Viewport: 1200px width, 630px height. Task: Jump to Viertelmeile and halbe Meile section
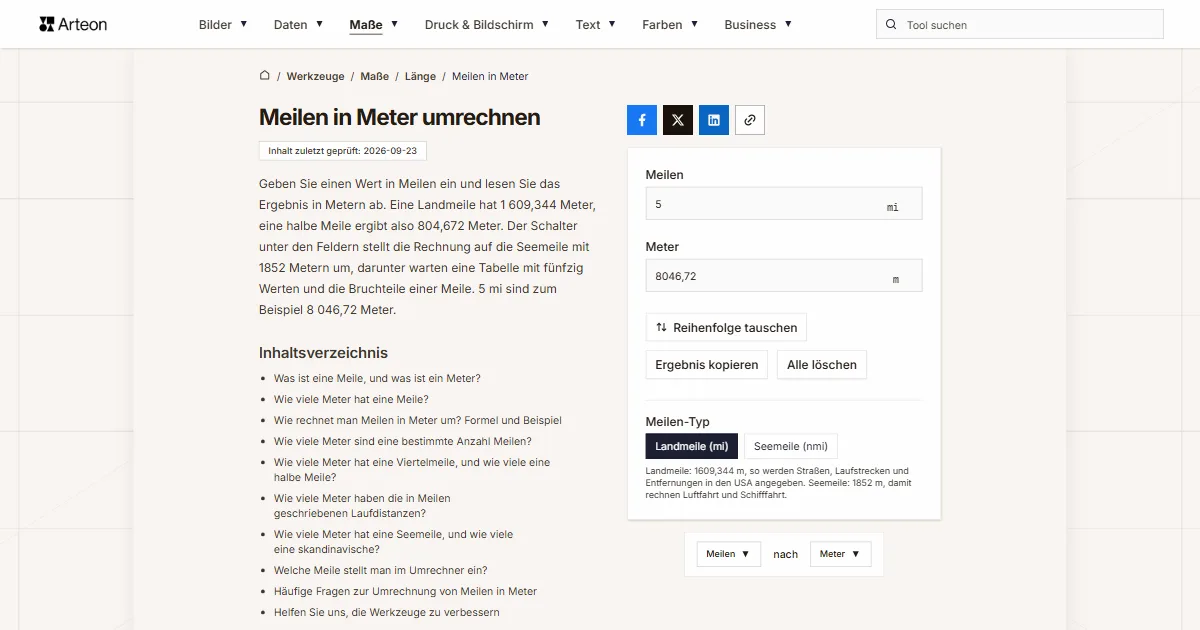tap(412, 470)
